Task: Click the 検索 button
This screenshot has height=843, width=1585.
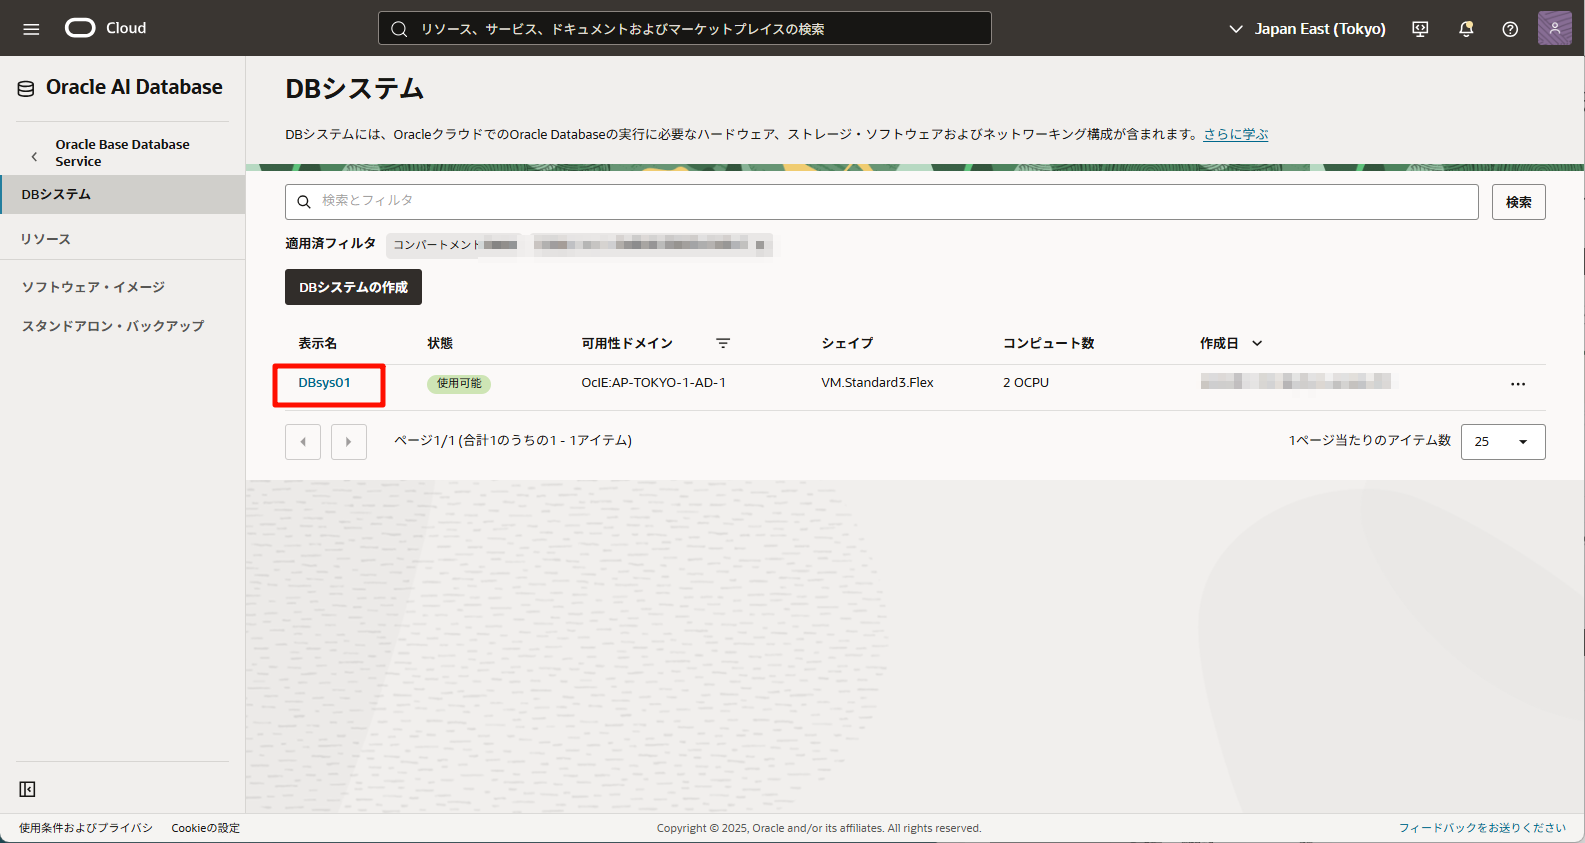Action: tap(1518, 202)
